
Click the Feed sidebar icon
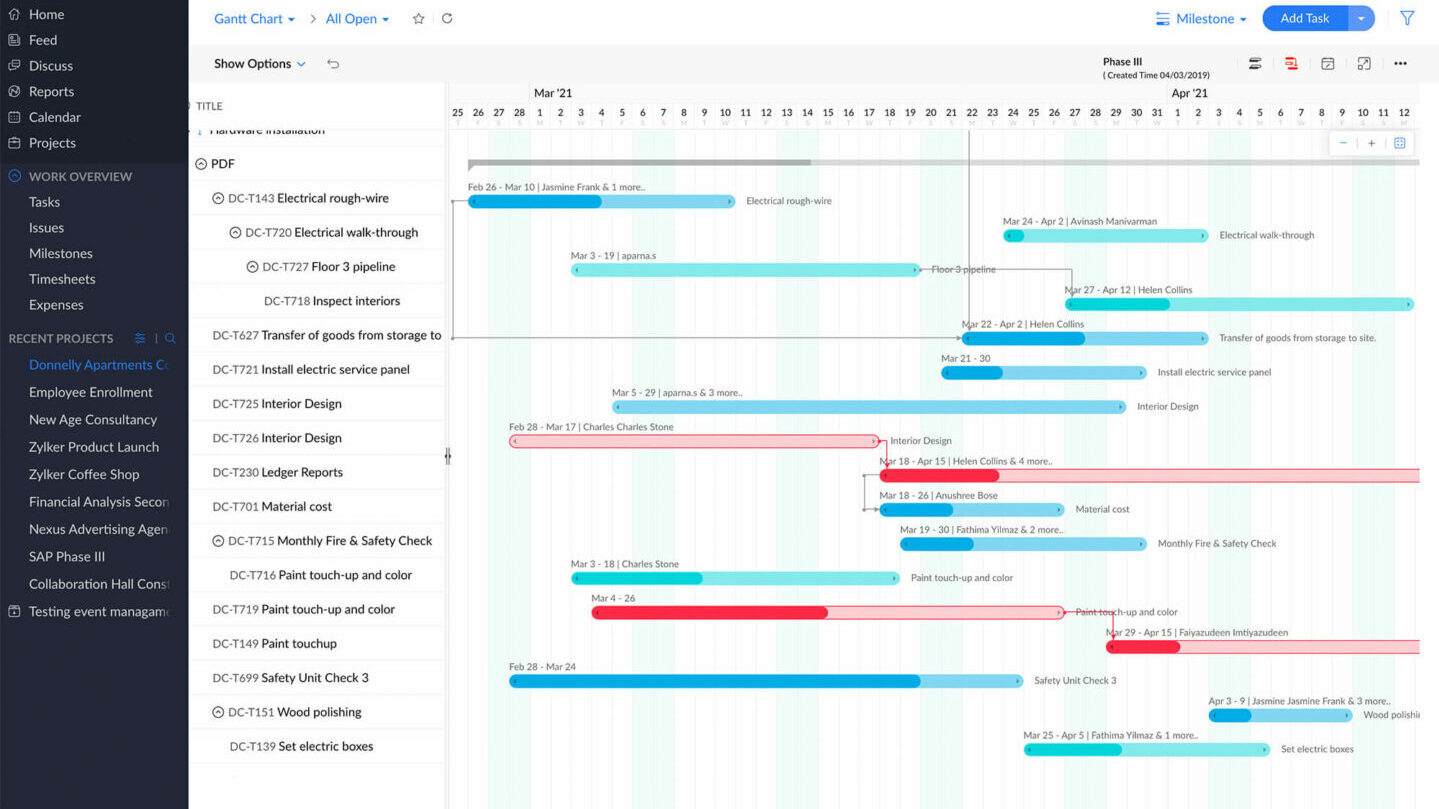pyautogui.click(x=14, y=40)
